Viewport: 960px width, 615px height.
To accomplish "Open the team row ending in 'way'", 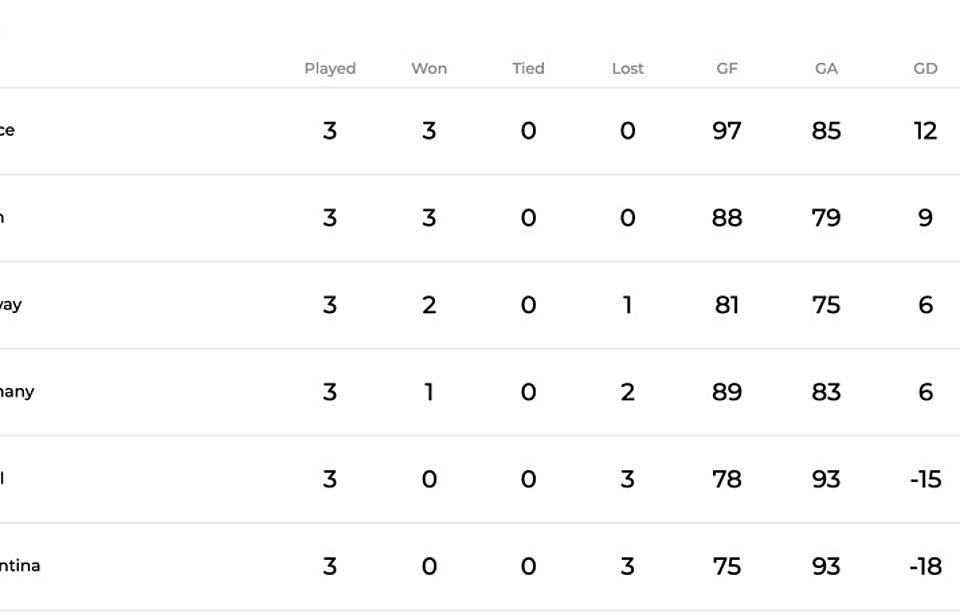I will click(480, 305).
